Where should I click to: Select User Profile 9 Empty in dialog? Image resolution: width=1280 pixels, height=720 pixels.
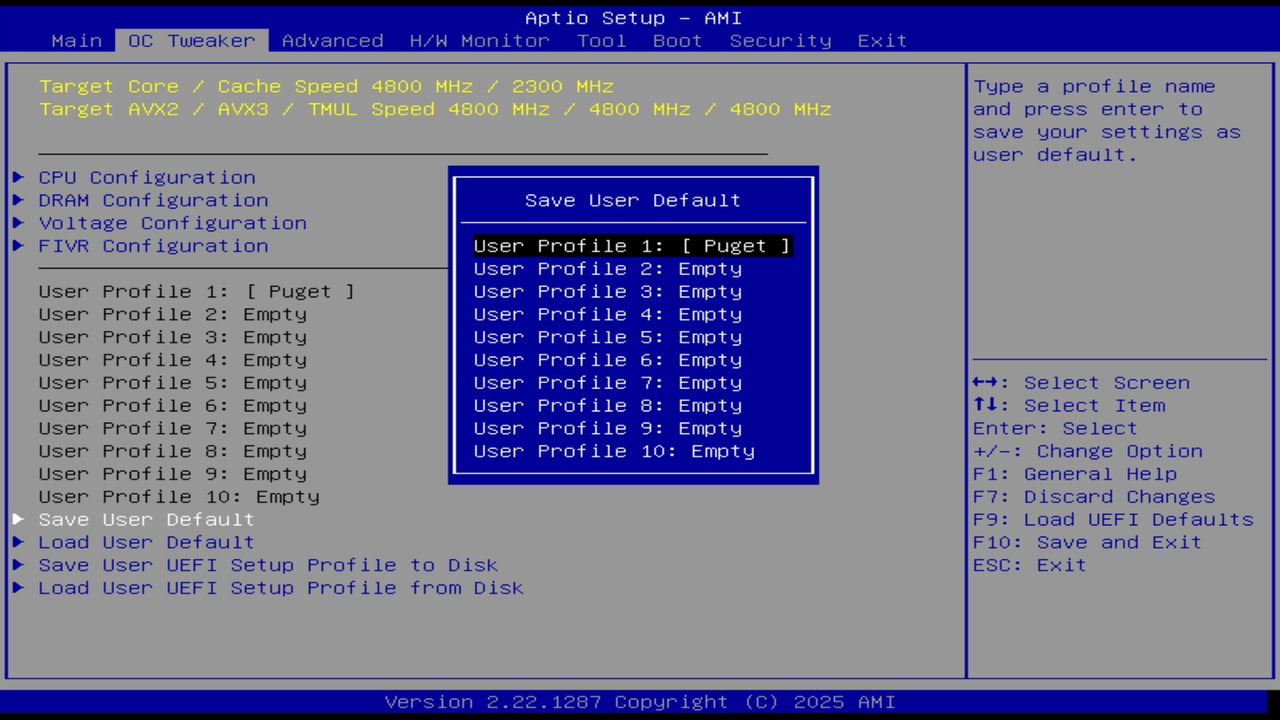[608, 428]
